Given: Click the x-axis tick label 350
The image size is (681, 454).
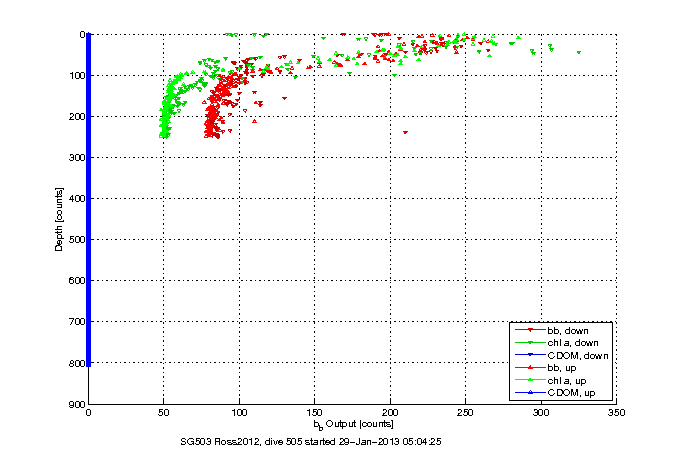Looking at the screenshot, I should click(x=616, y=412).
